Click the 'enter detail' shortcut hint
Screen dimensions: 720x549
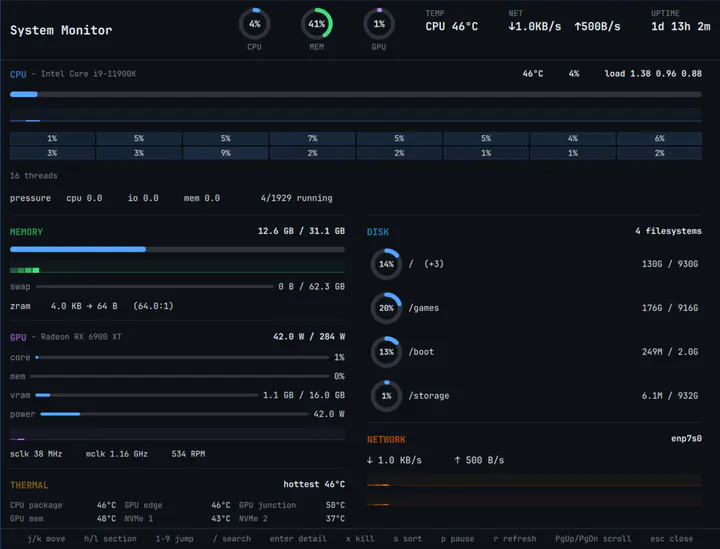pos(298,538)
